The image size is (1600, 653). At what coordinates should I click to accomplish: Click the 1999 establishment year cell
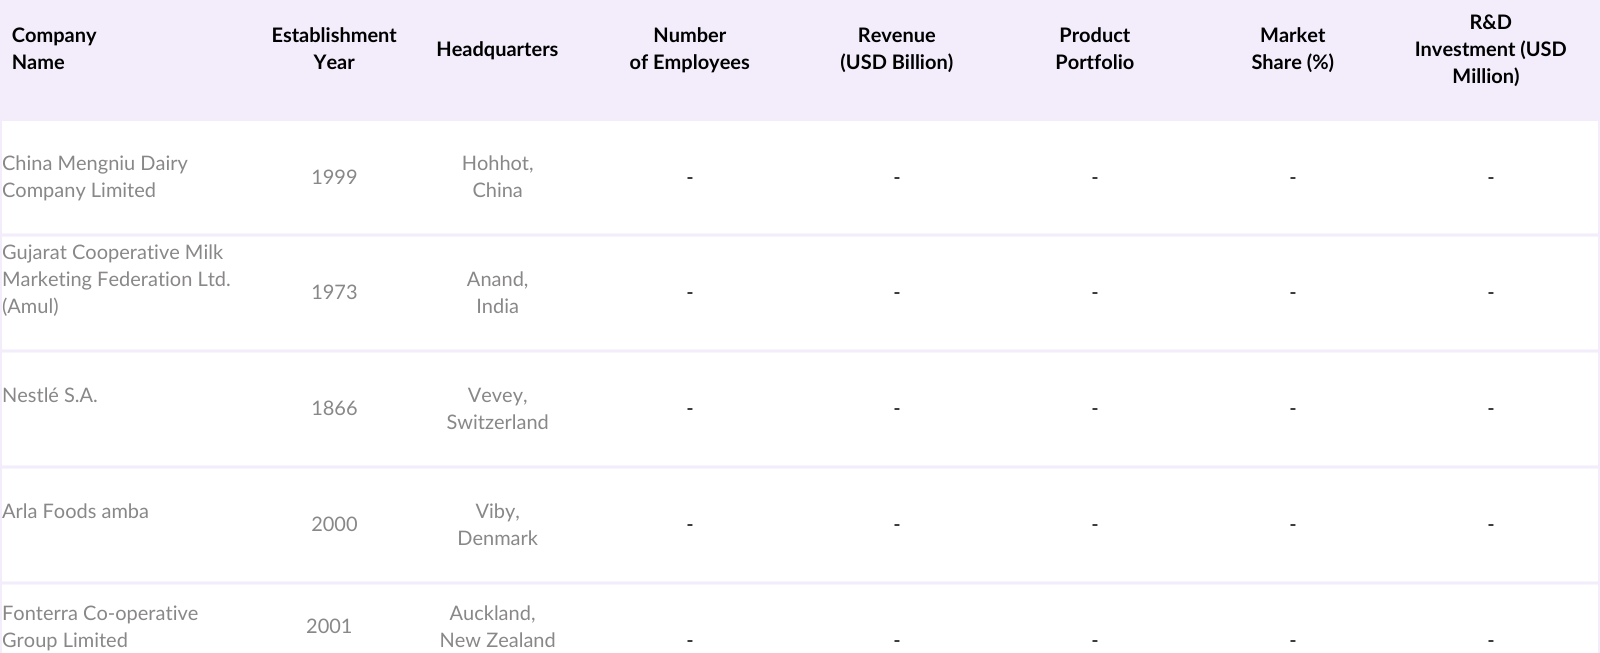[x=334, y=177]
